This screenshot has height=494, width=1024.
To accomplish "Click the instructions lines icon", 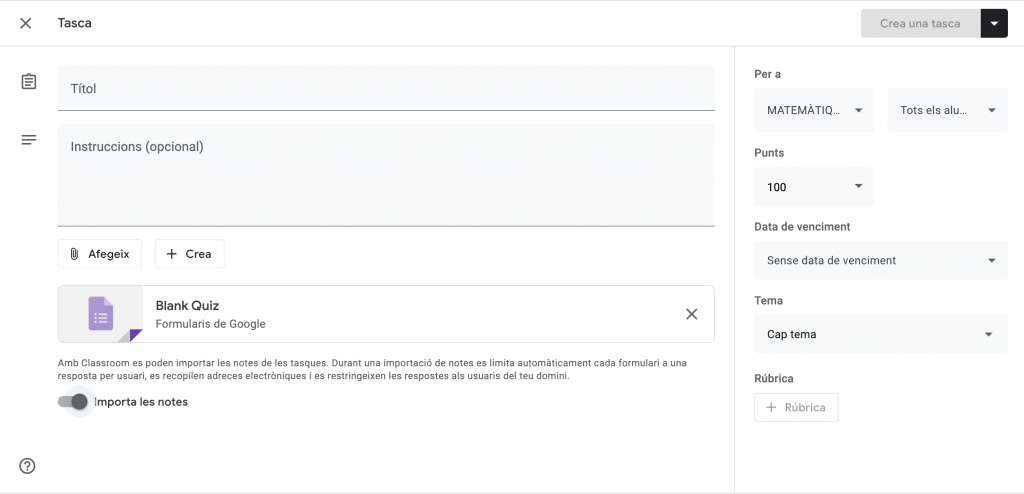I will pyautogui.click(x=29, y=140).
